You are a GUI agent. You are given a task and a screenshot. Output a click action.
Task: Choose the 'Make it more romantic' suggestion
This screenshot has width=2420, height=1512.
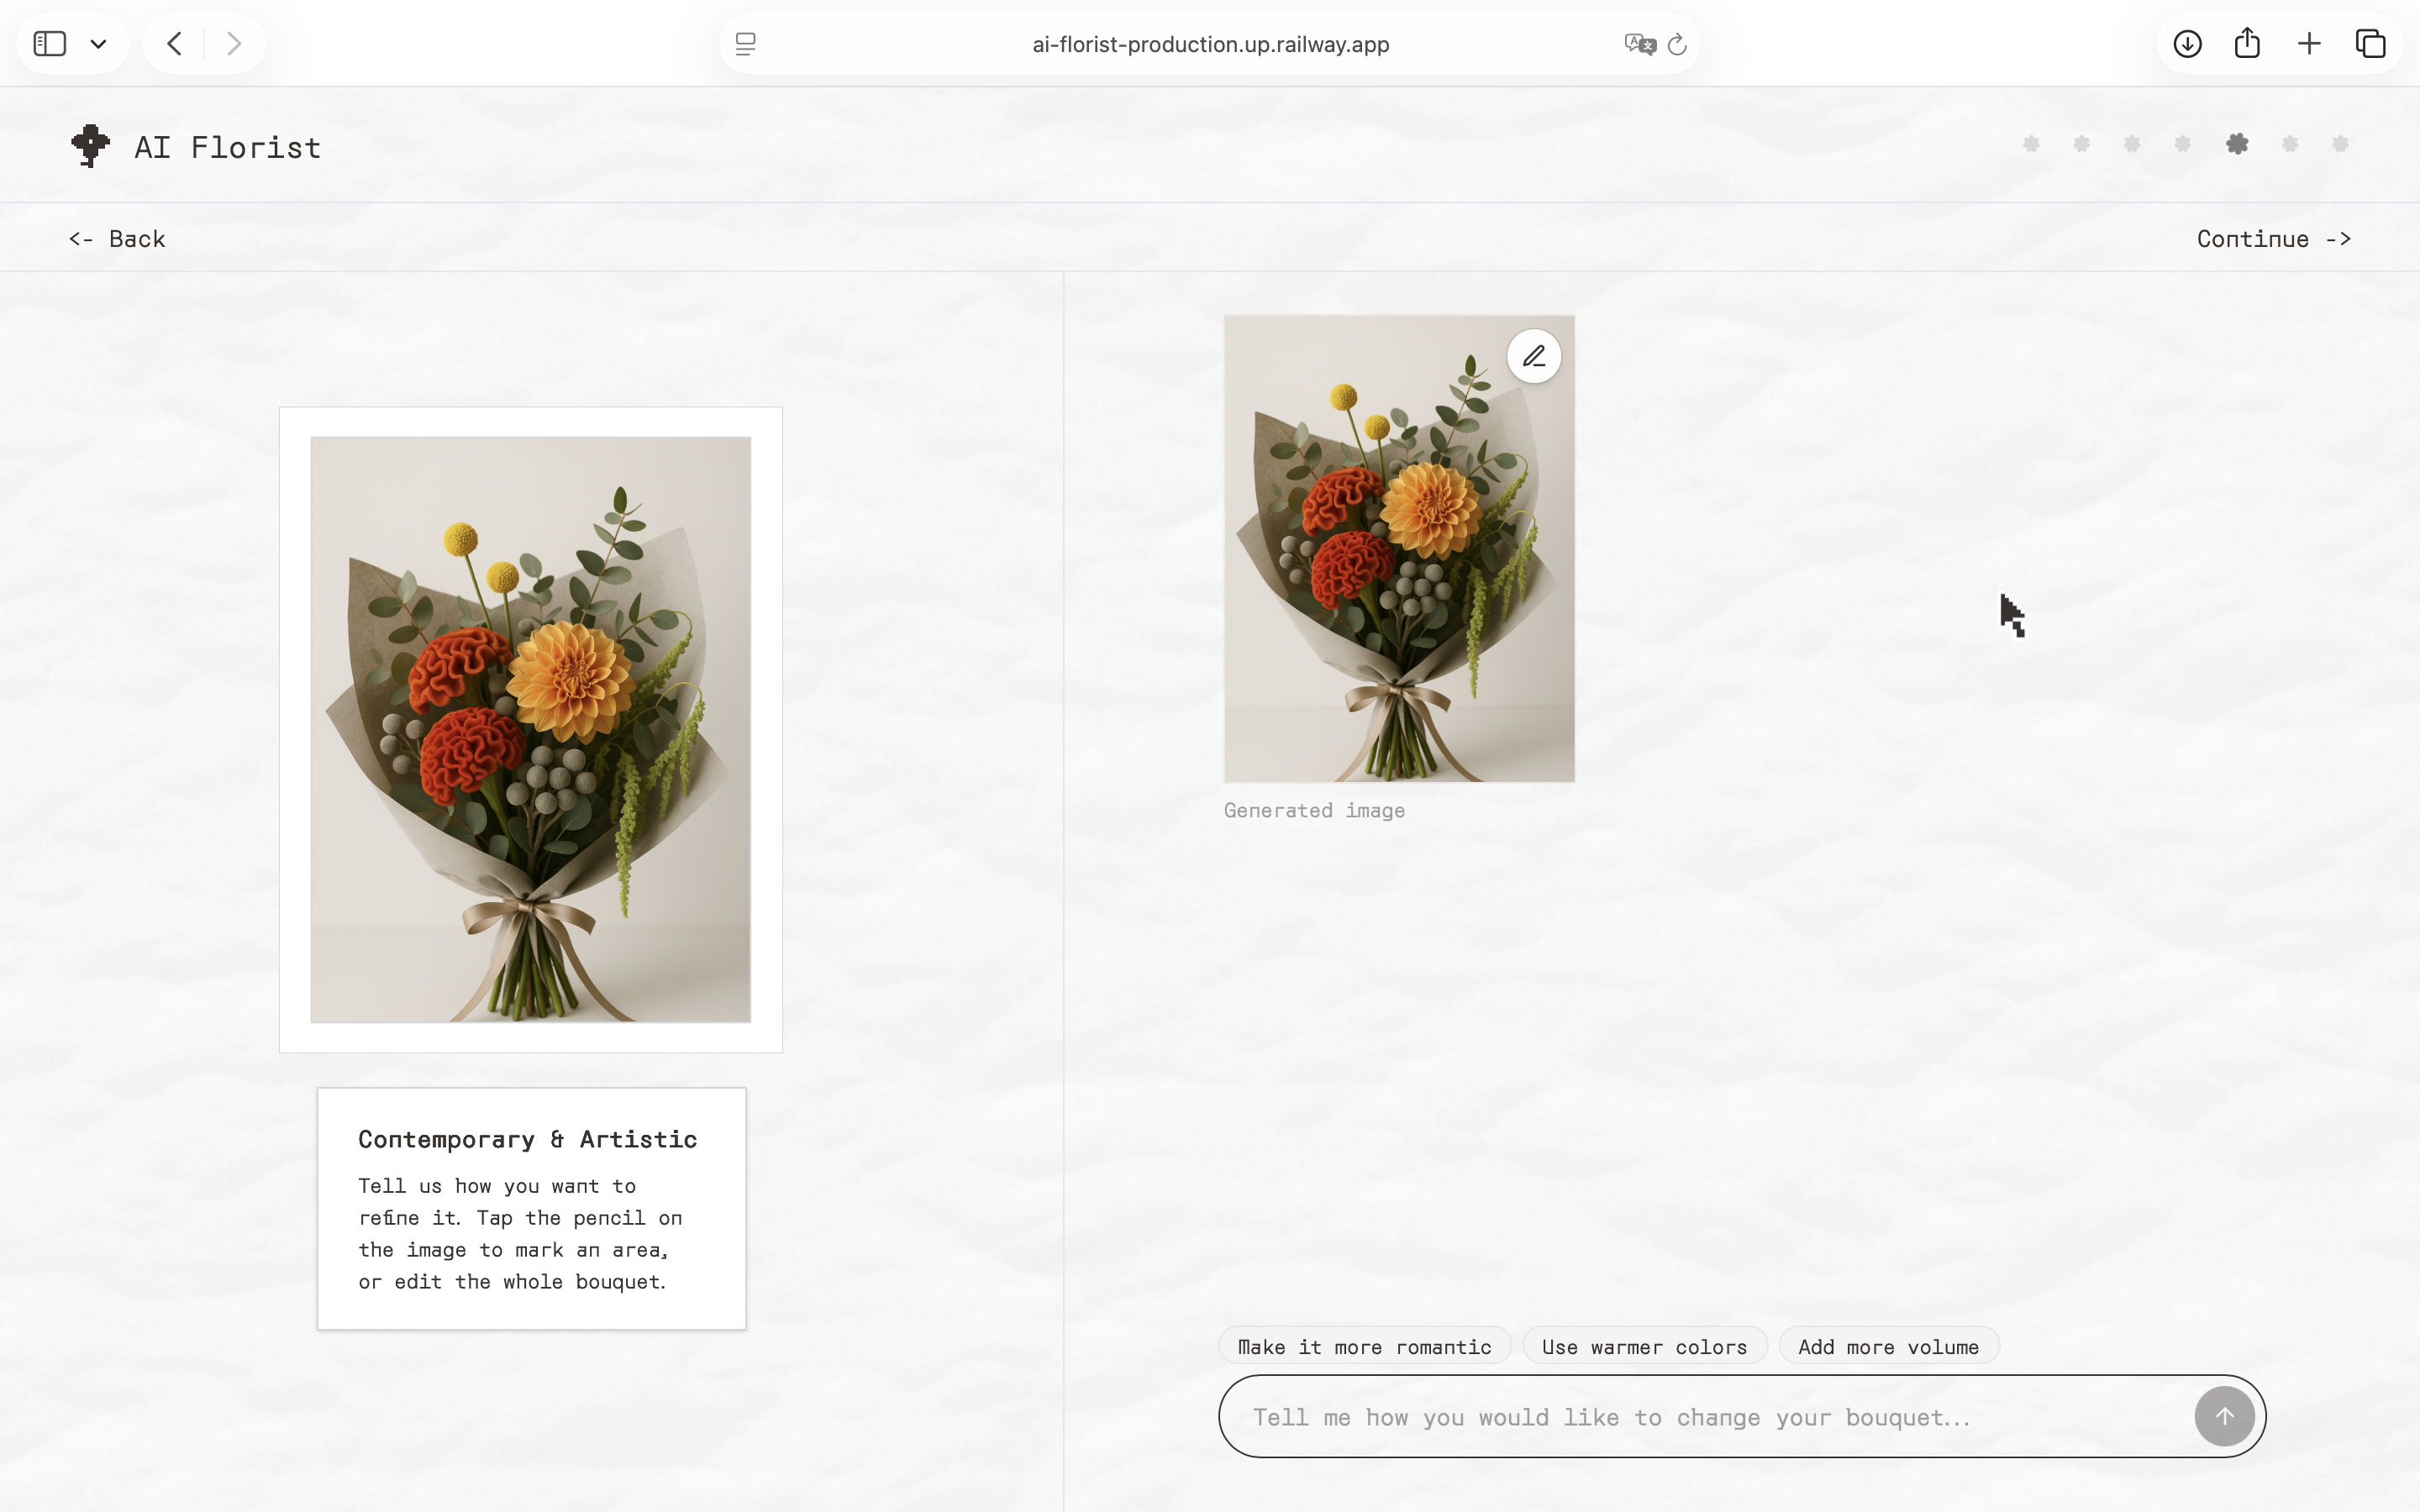(1365, 1346)
